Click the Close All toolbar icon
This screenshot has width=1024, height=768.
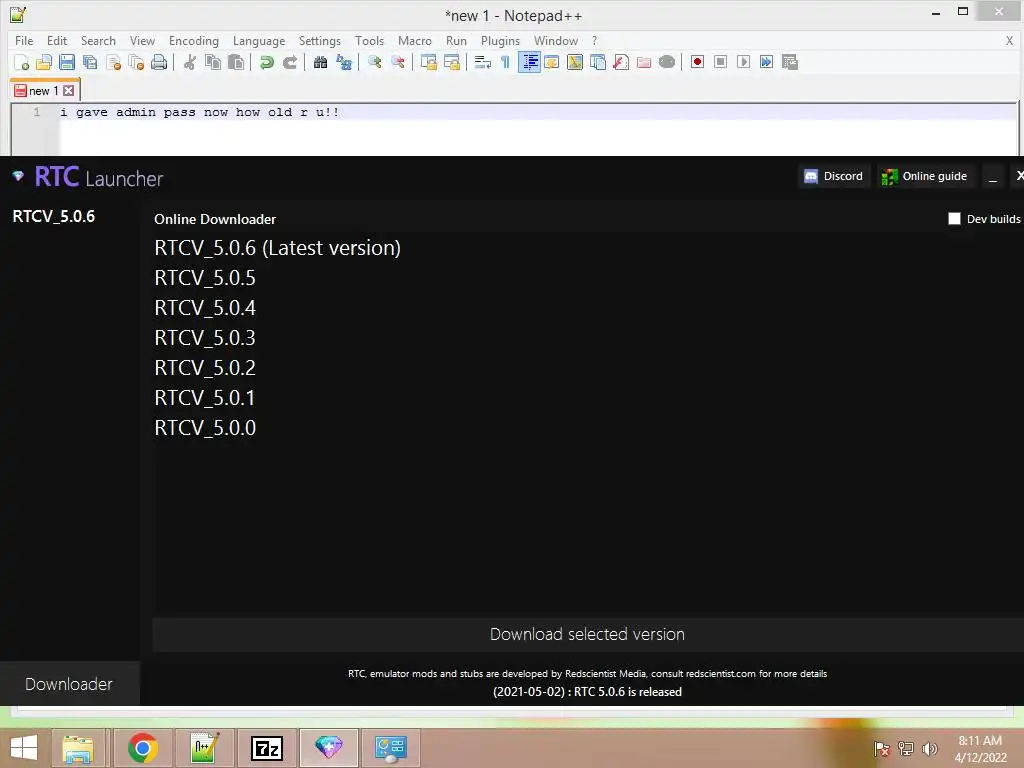[136, 62]
